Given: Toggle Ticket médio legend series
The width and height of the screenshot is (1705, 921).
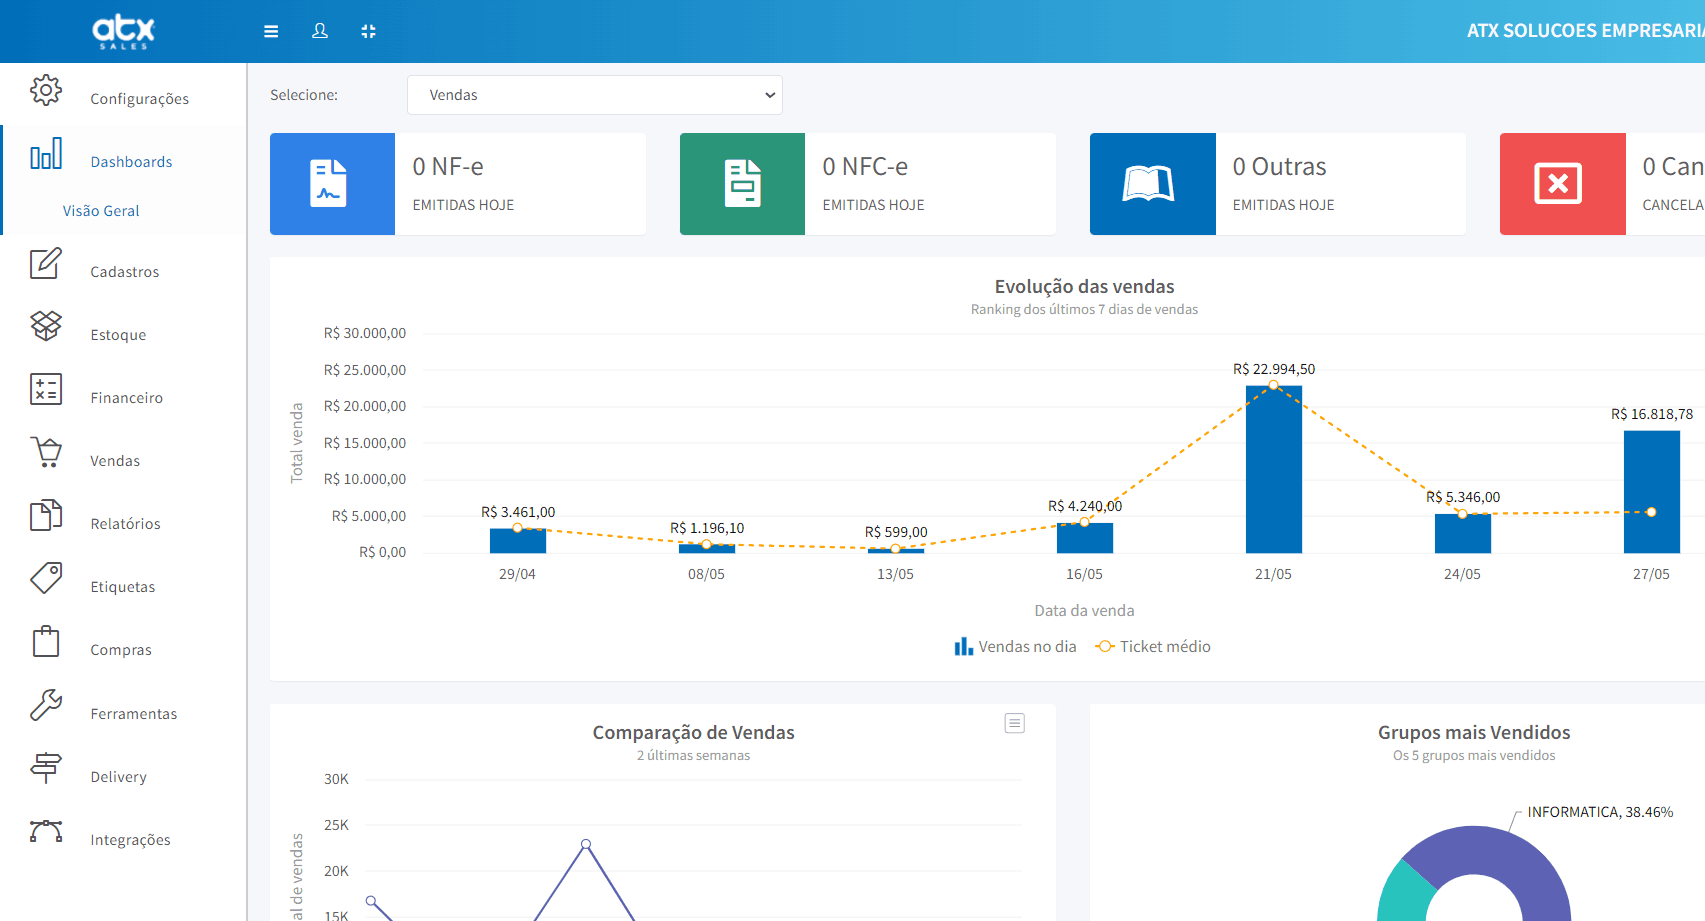Looking at the screenshot, I should 1153,647.
